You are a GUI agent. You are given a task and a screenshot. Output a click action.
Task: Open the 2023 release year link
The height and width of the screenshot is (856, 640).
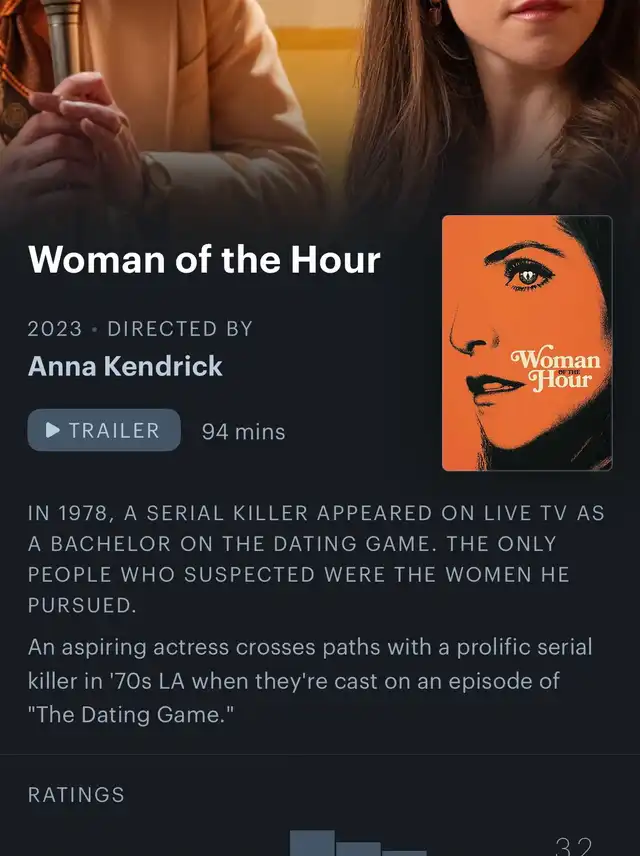point(55,329)
